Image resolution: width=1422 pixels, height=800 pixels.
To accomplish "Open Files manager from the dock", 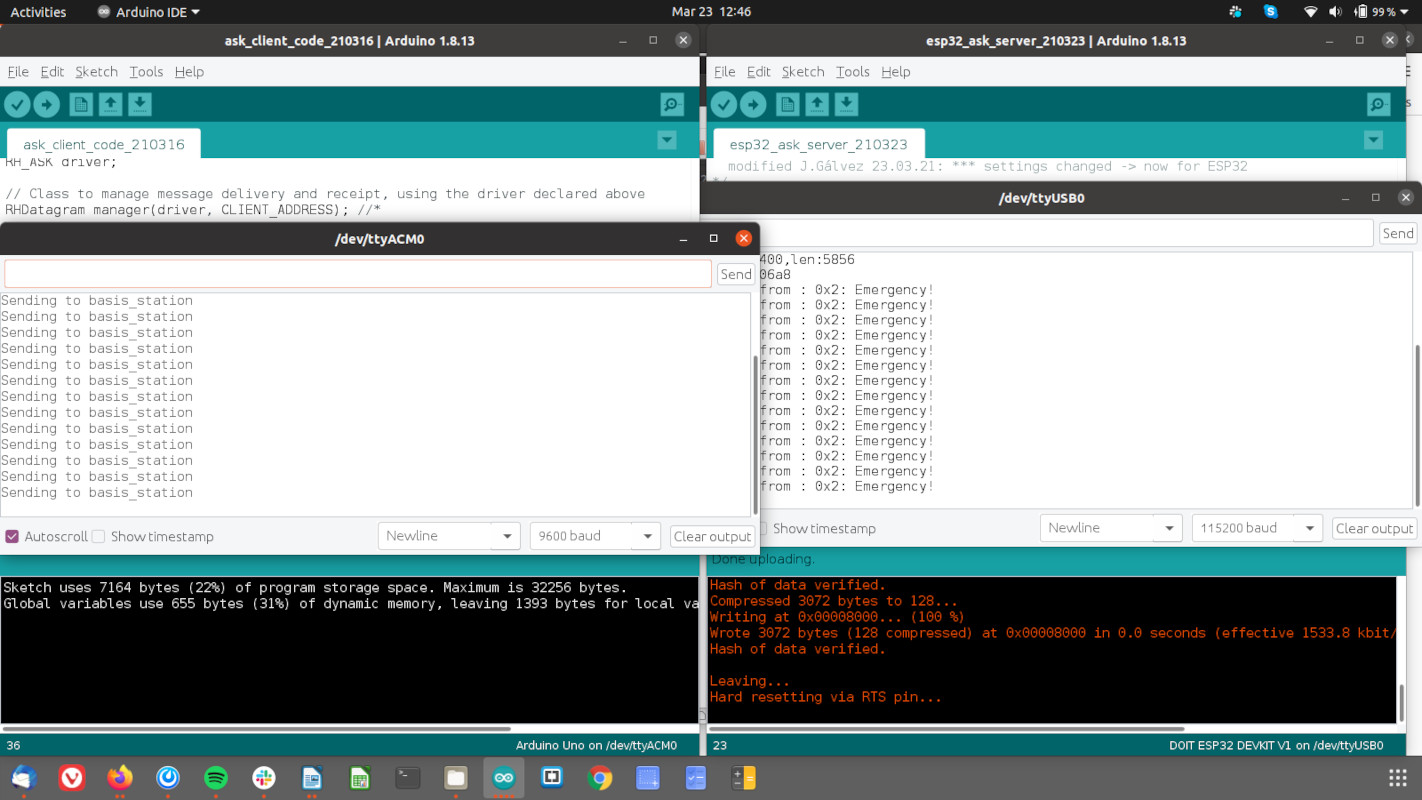I will tap(456, 777).
